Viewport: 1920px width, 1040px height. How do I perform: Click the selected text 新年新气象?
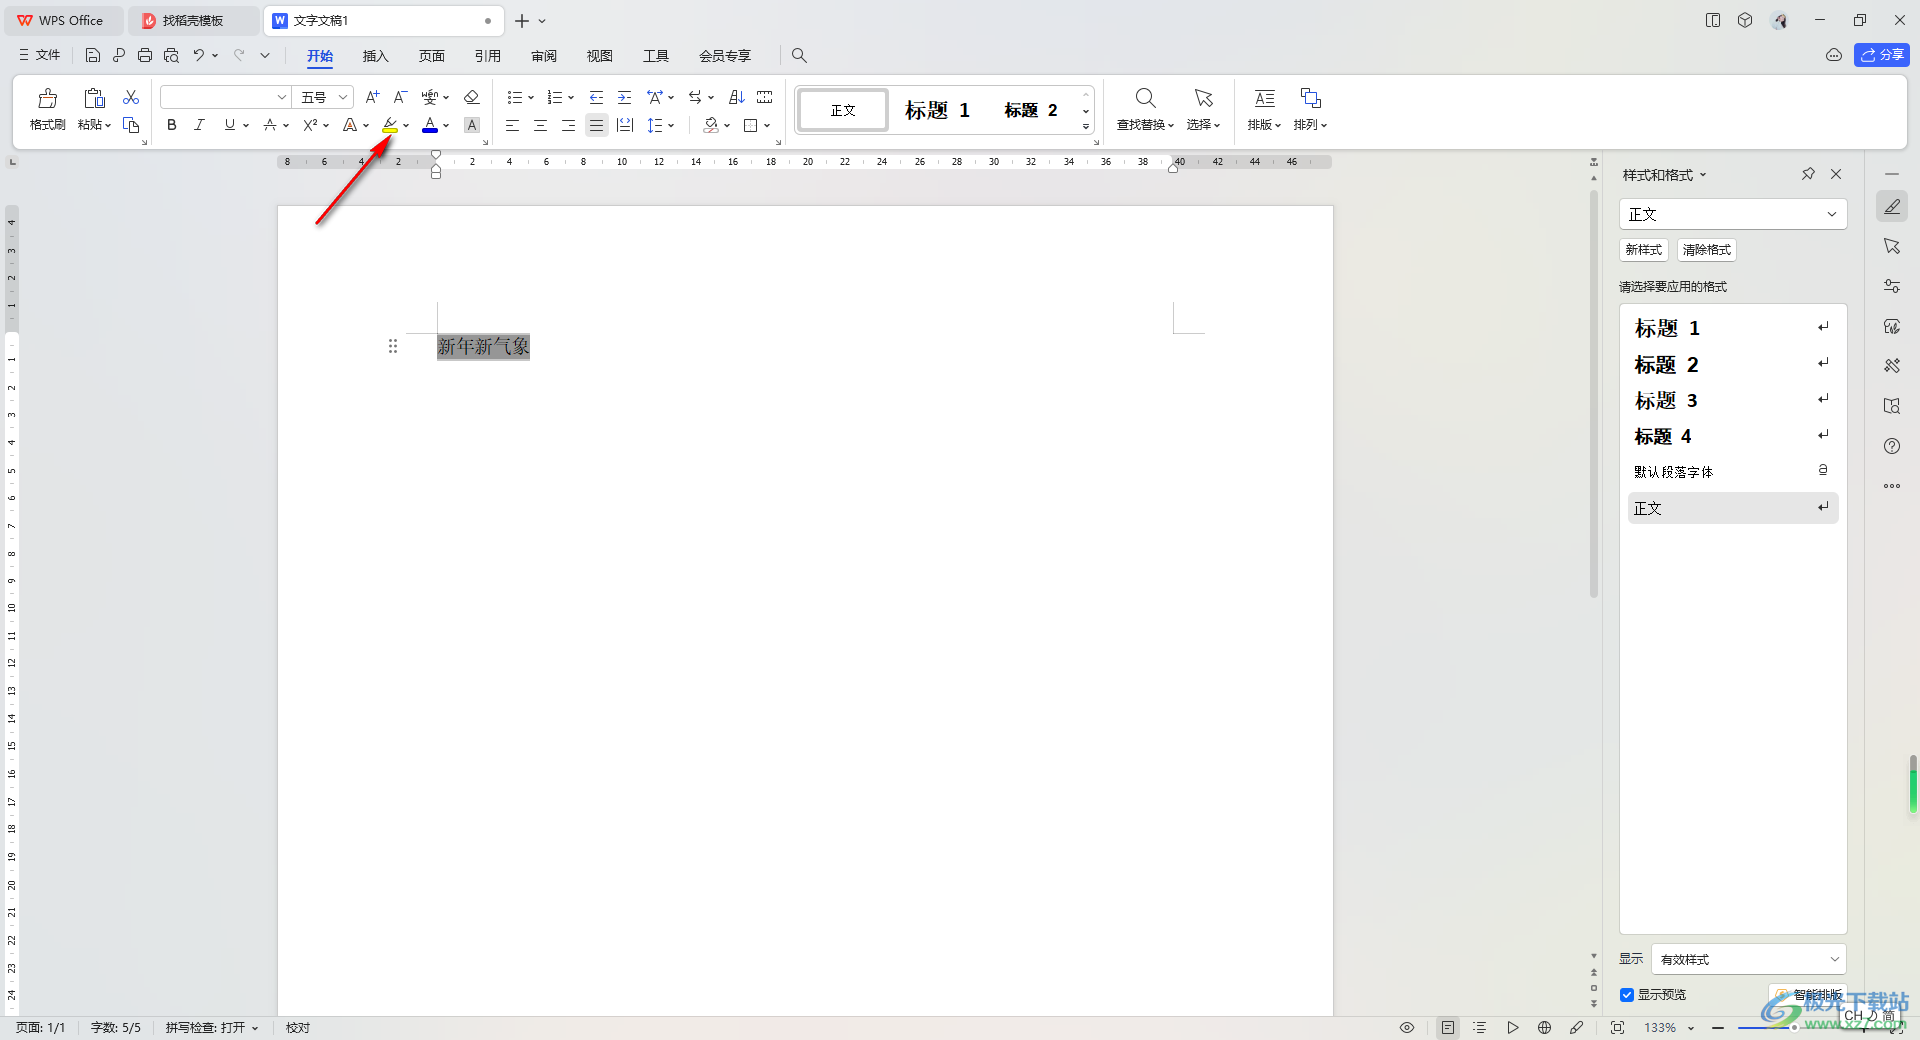click(483, 346)
